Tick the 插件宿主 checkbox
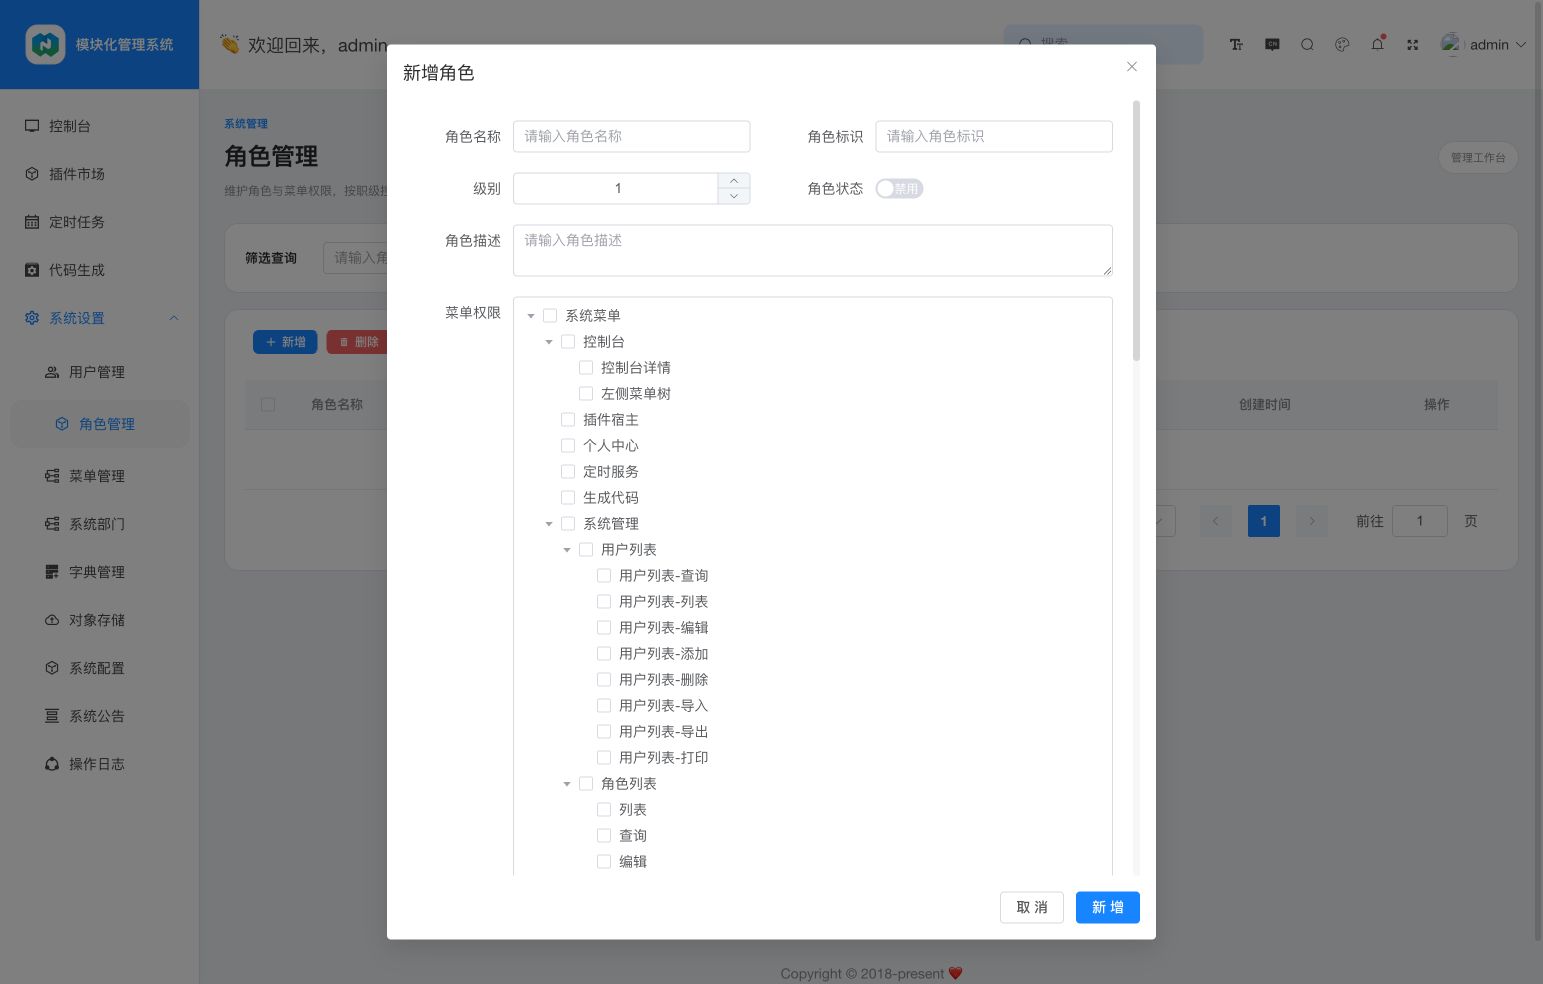The image size is (1543, 984). (568, 419)
